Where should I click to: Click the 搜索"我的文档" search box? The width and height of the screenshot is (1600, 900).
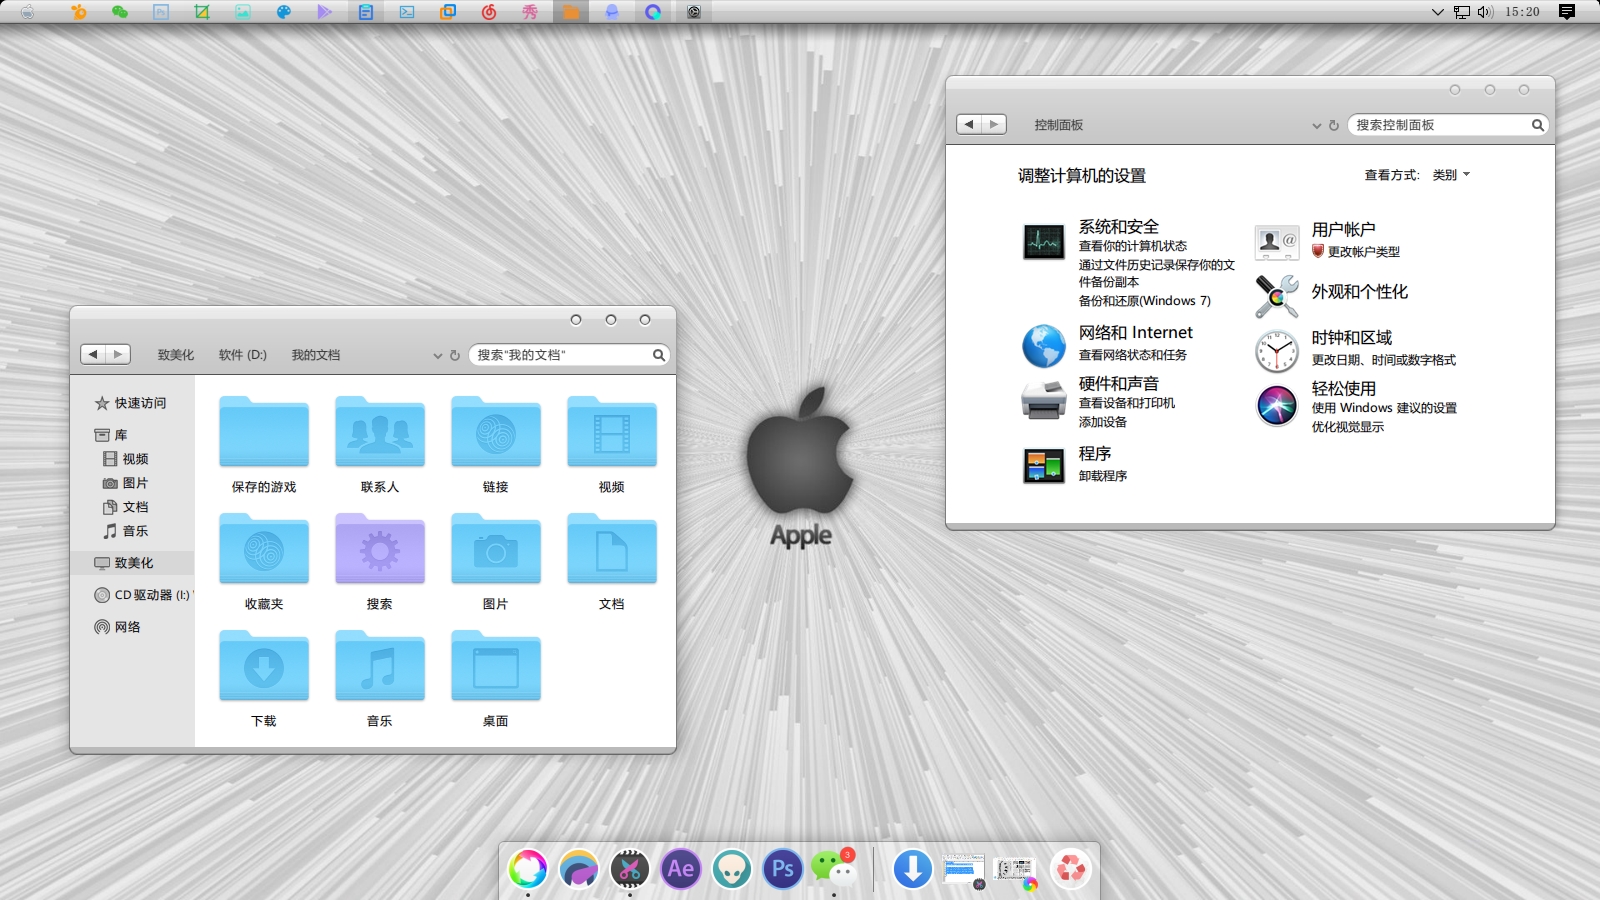point(560,355)
